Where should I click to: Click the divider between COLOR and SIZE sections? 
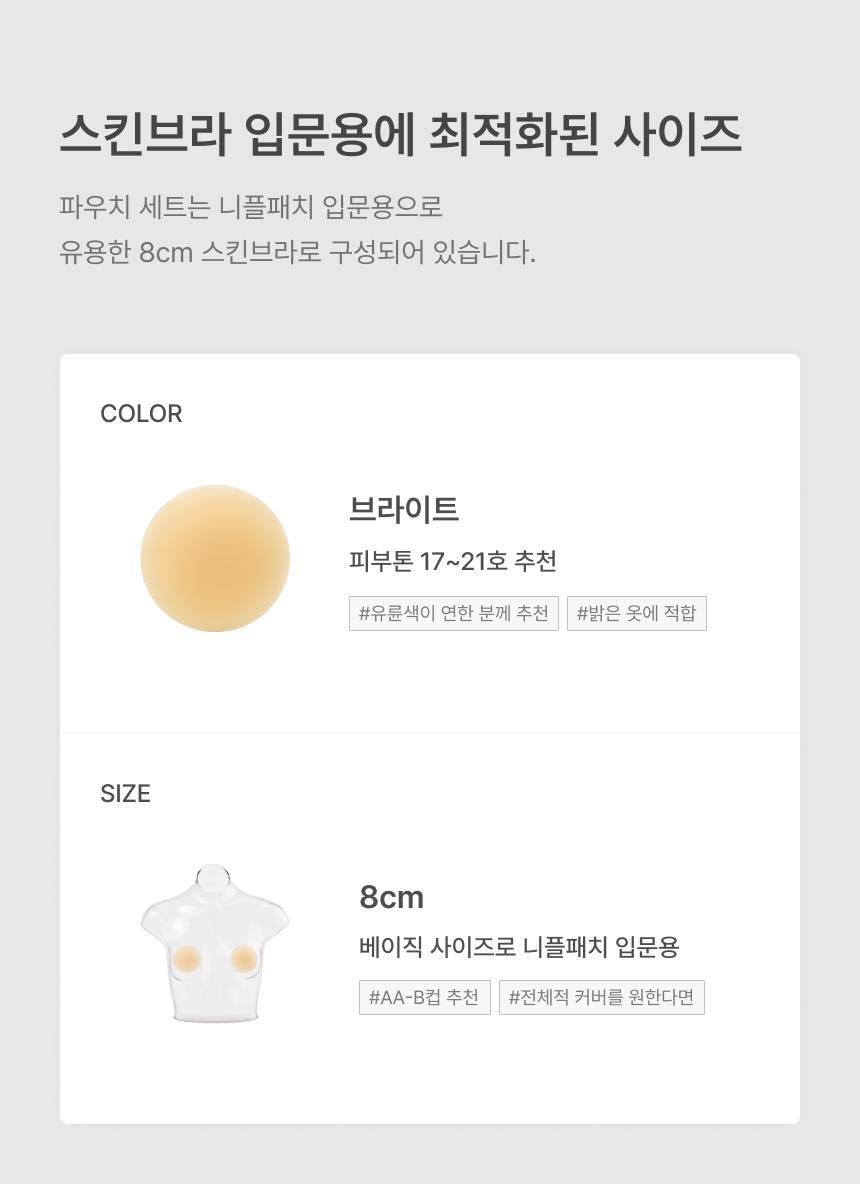coord(430,733)
